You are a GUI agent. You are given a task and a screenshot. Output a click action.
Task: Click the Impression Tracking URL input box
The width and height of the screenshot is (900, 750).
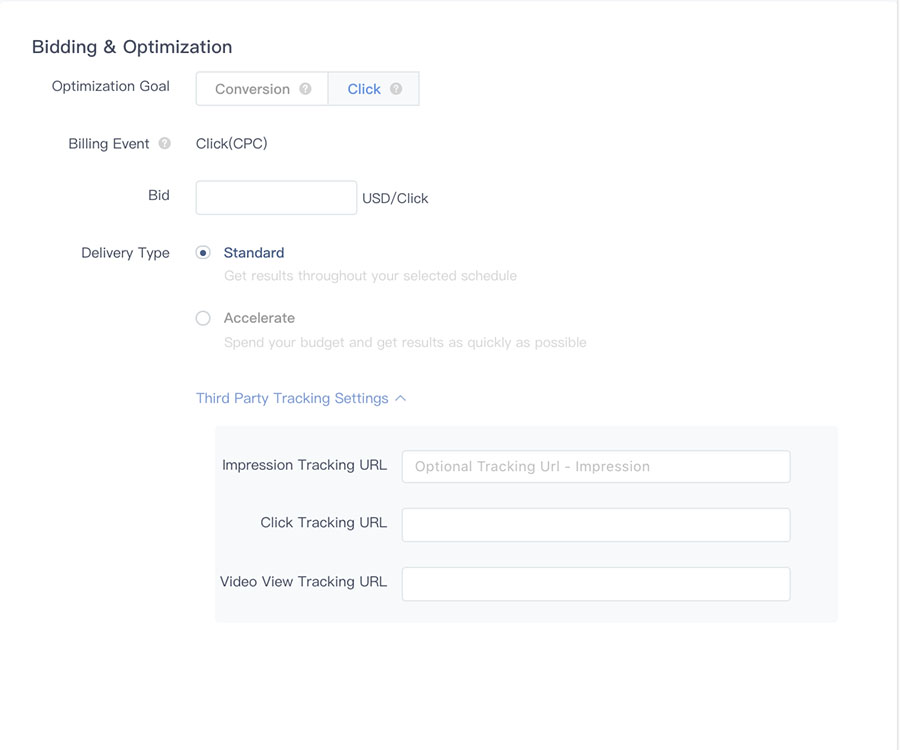click(x=595, y=466)
